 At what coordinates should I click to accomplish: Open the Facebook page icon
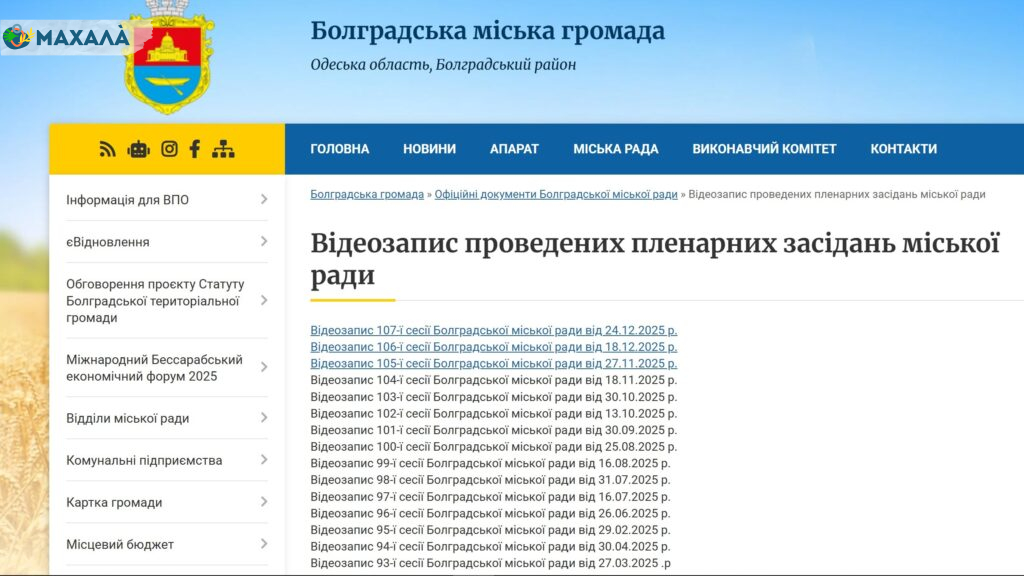[x=195, y=149]
